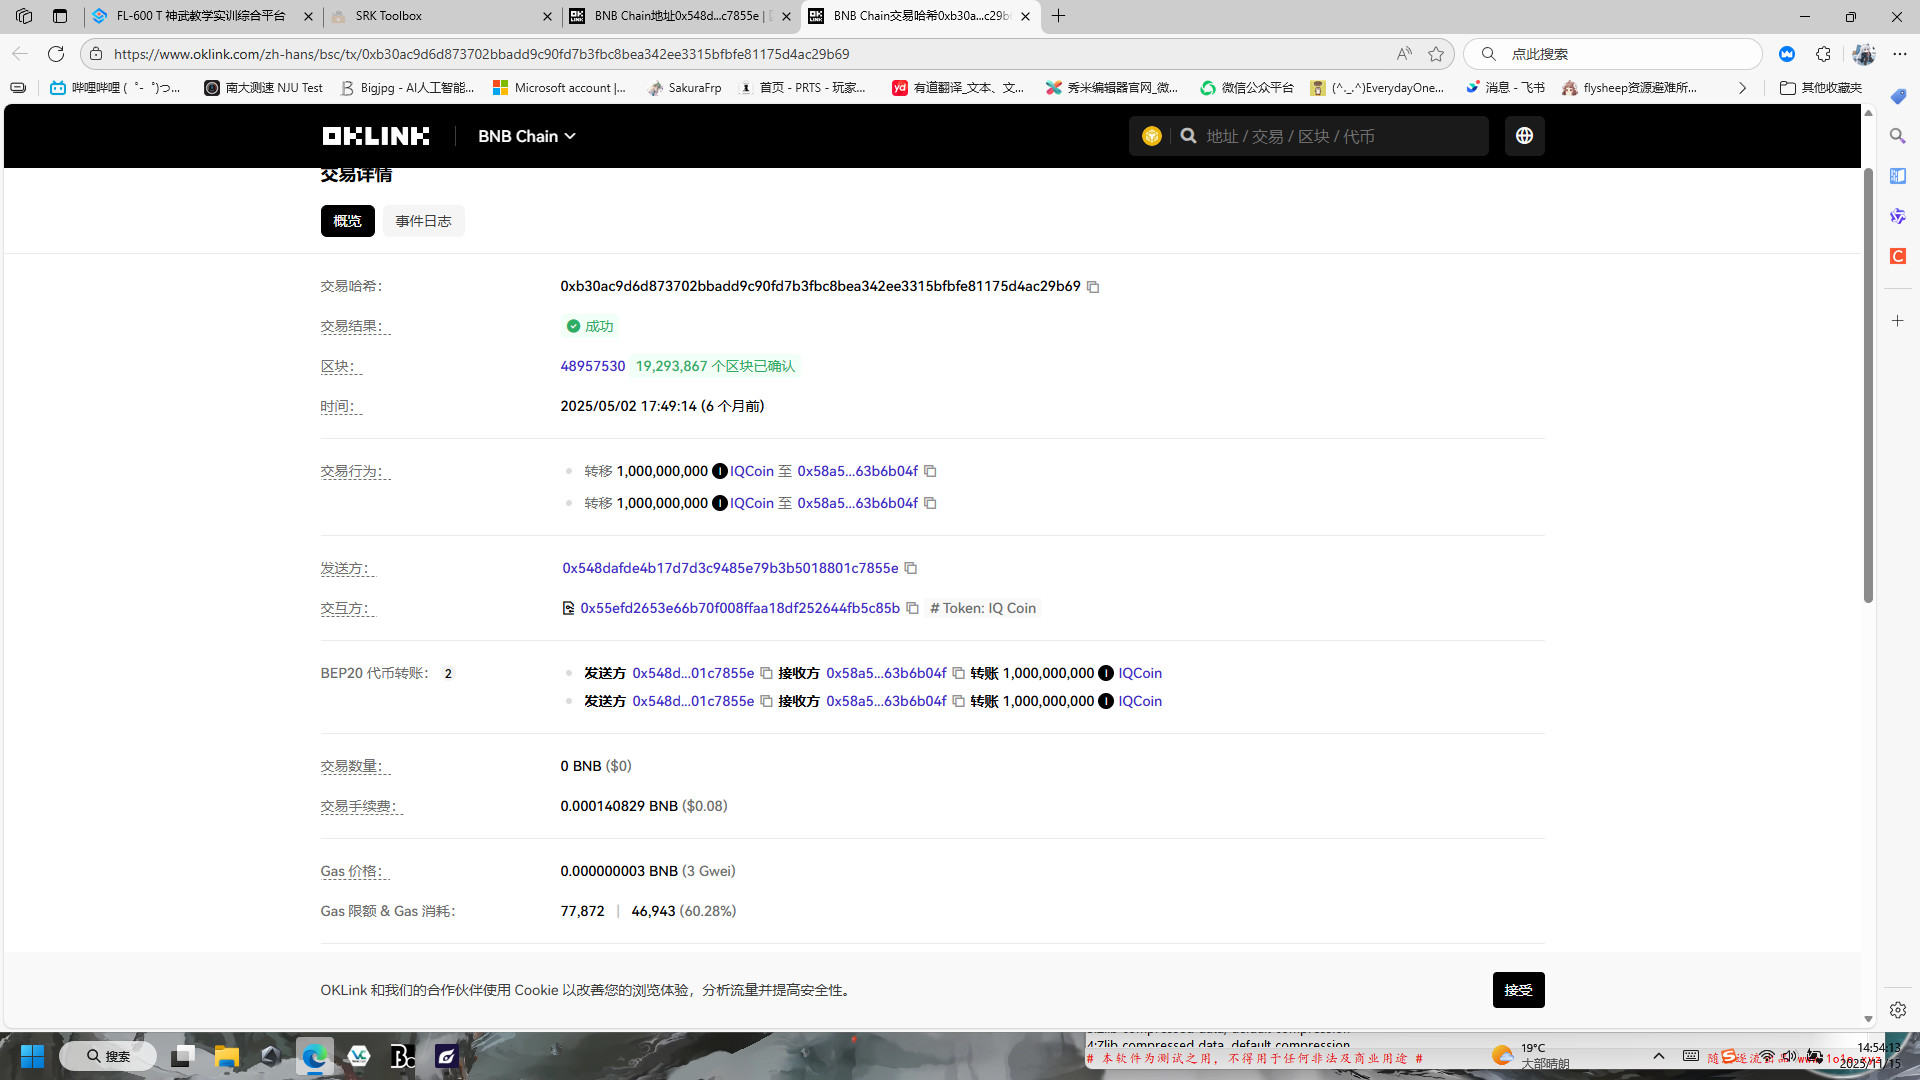The image size is (1920, 1080).
Task: Click the OKLink logo
Action: tap(375, 136)
